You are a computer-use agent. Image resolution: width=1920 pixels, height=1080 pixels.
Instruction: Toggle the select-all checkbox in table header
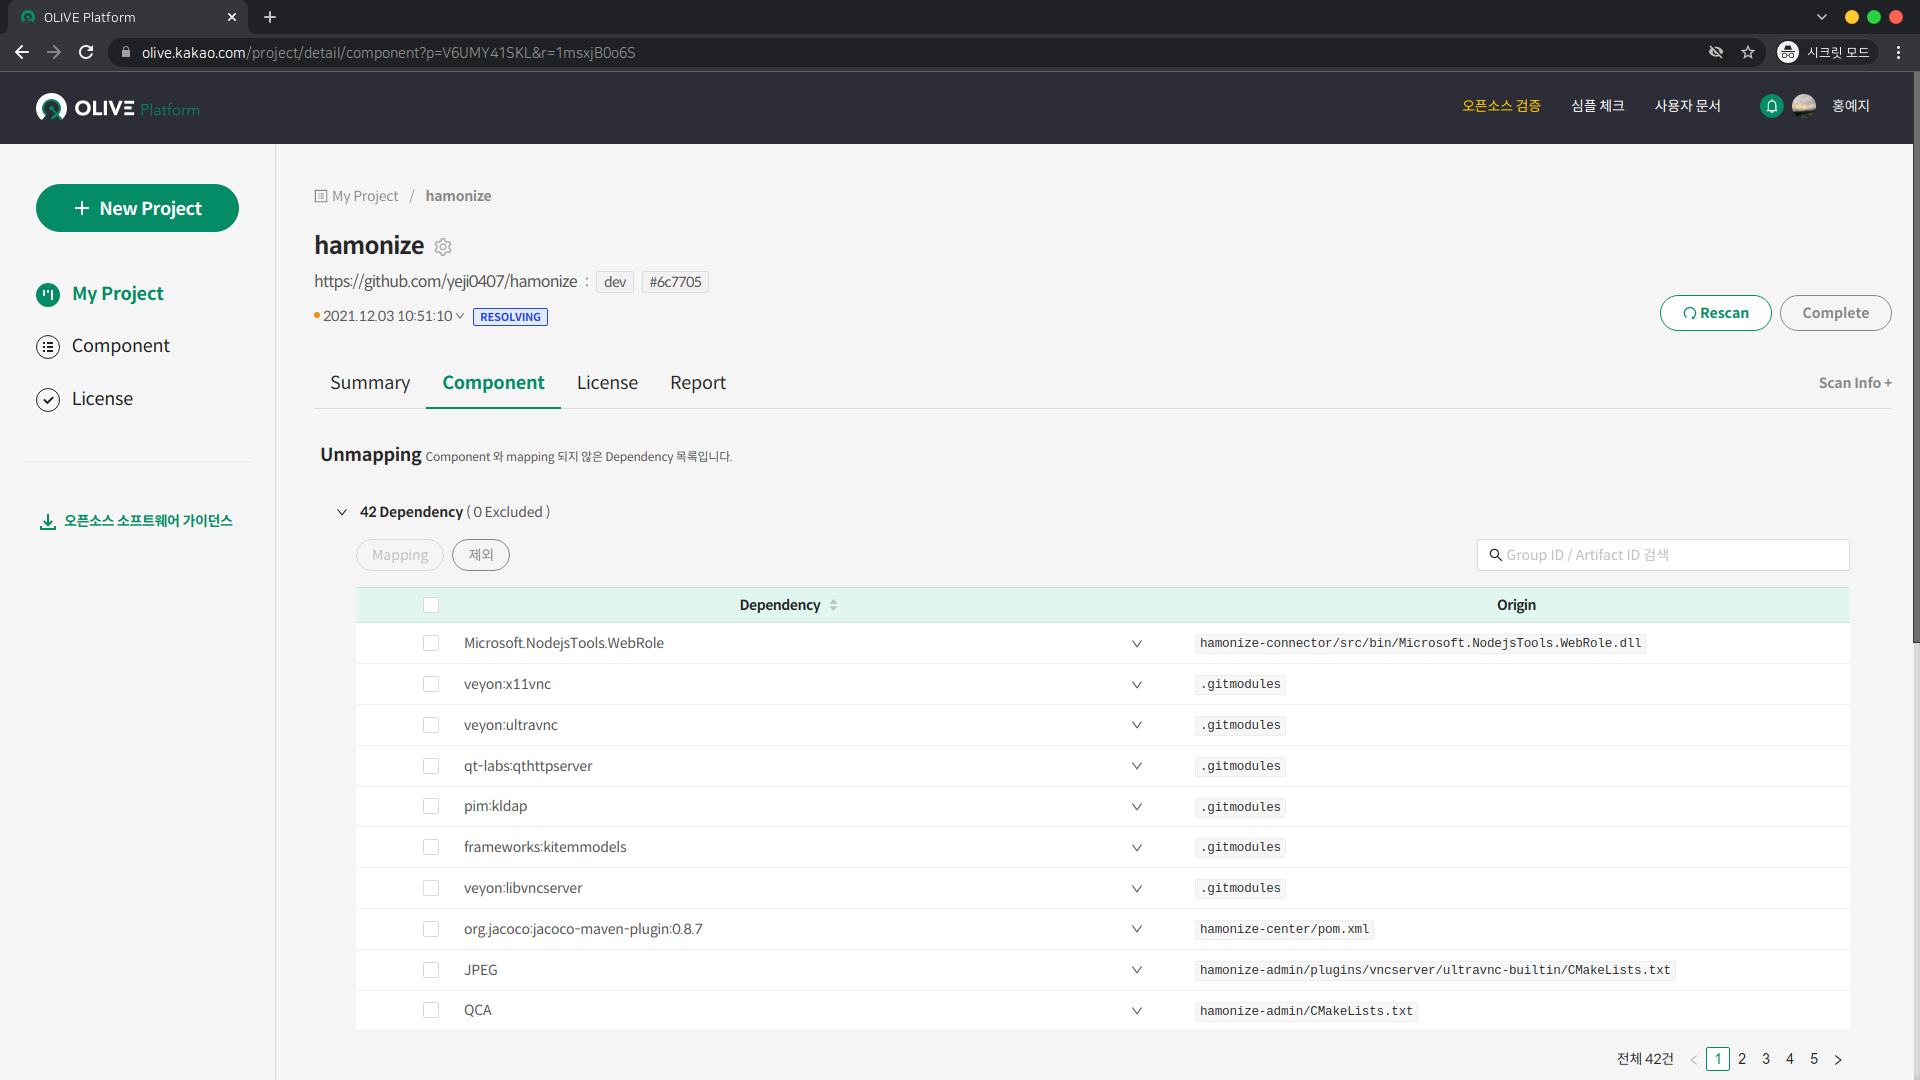(x=431, y=605)
